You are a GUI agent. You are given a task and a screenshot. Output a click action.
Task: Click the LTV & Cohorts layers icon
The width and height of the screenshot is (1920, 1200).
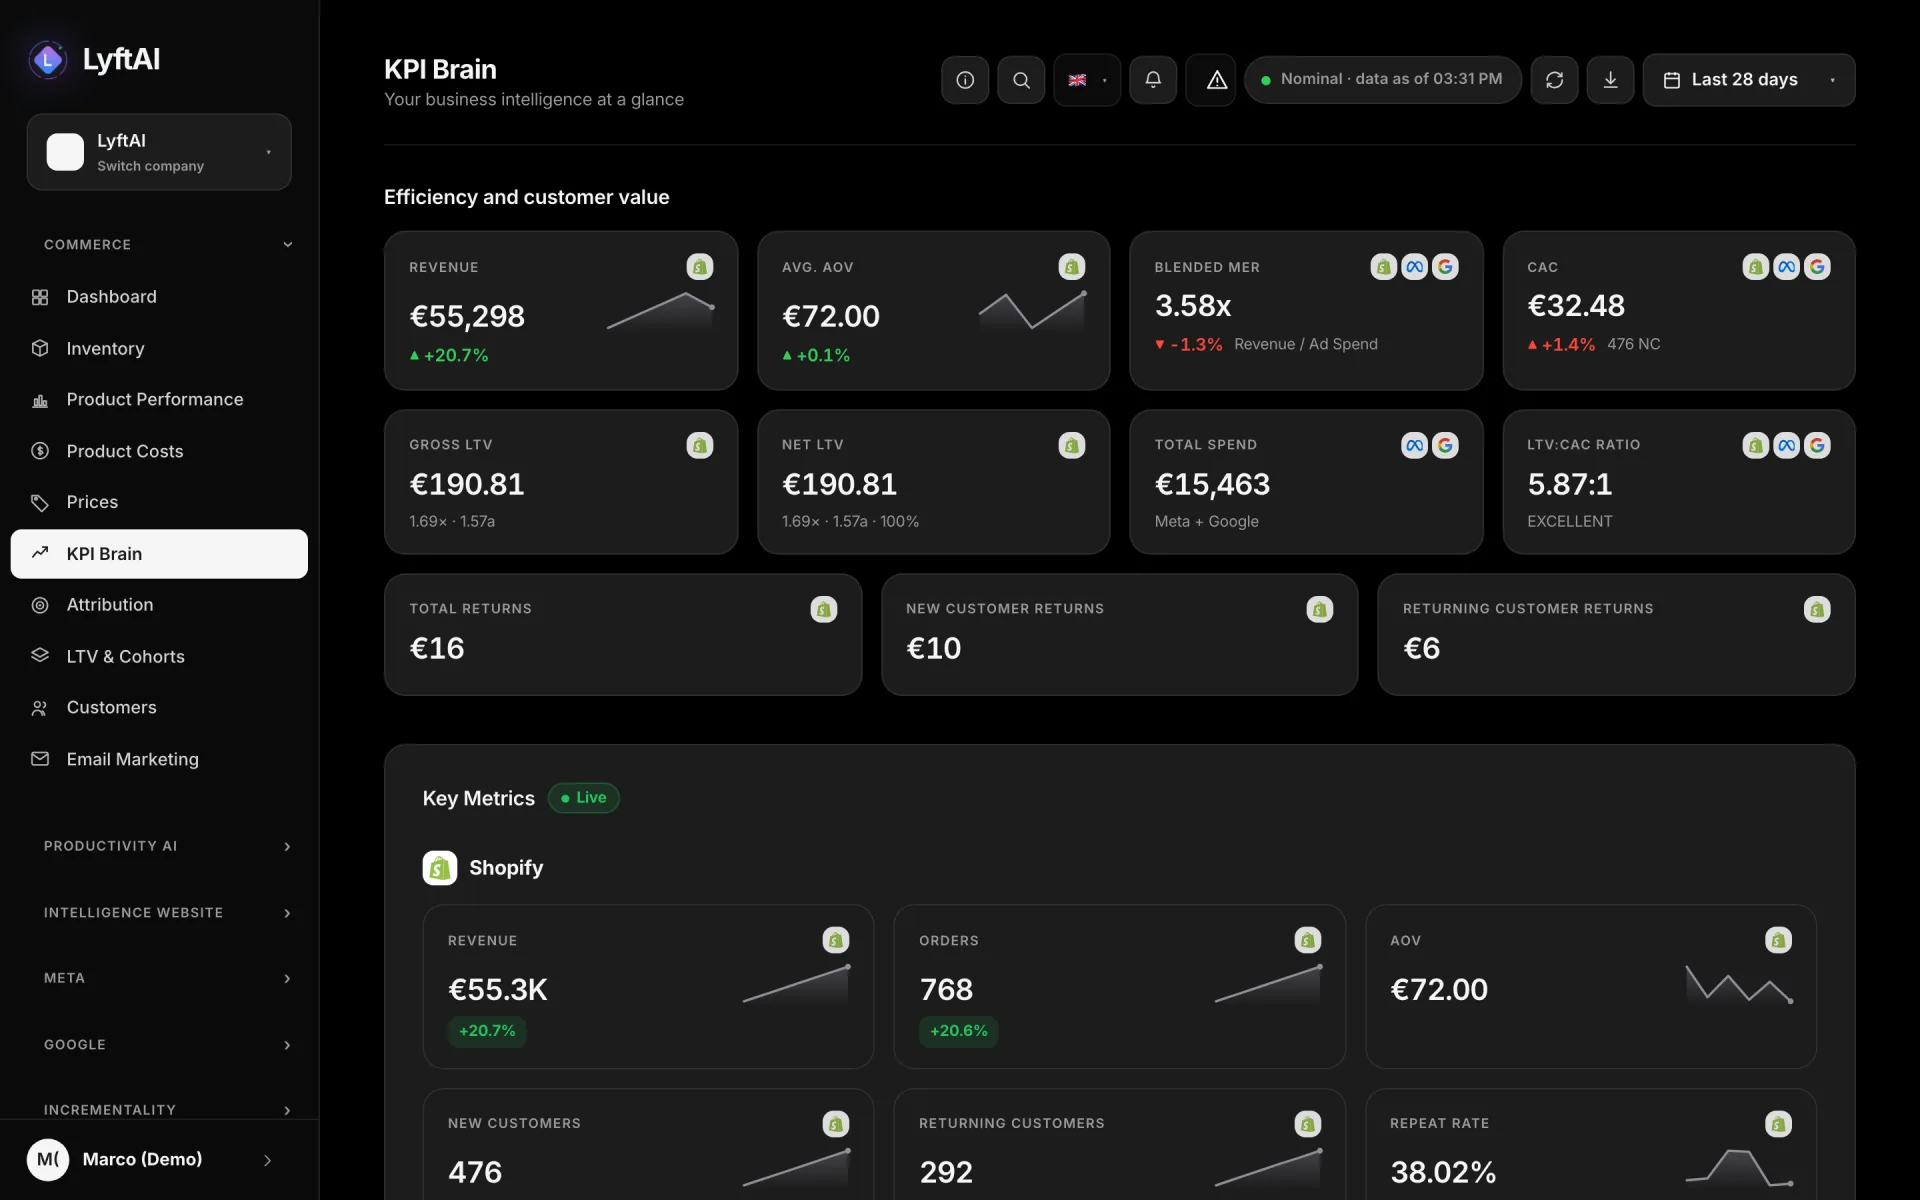click(x=40, y=656)
